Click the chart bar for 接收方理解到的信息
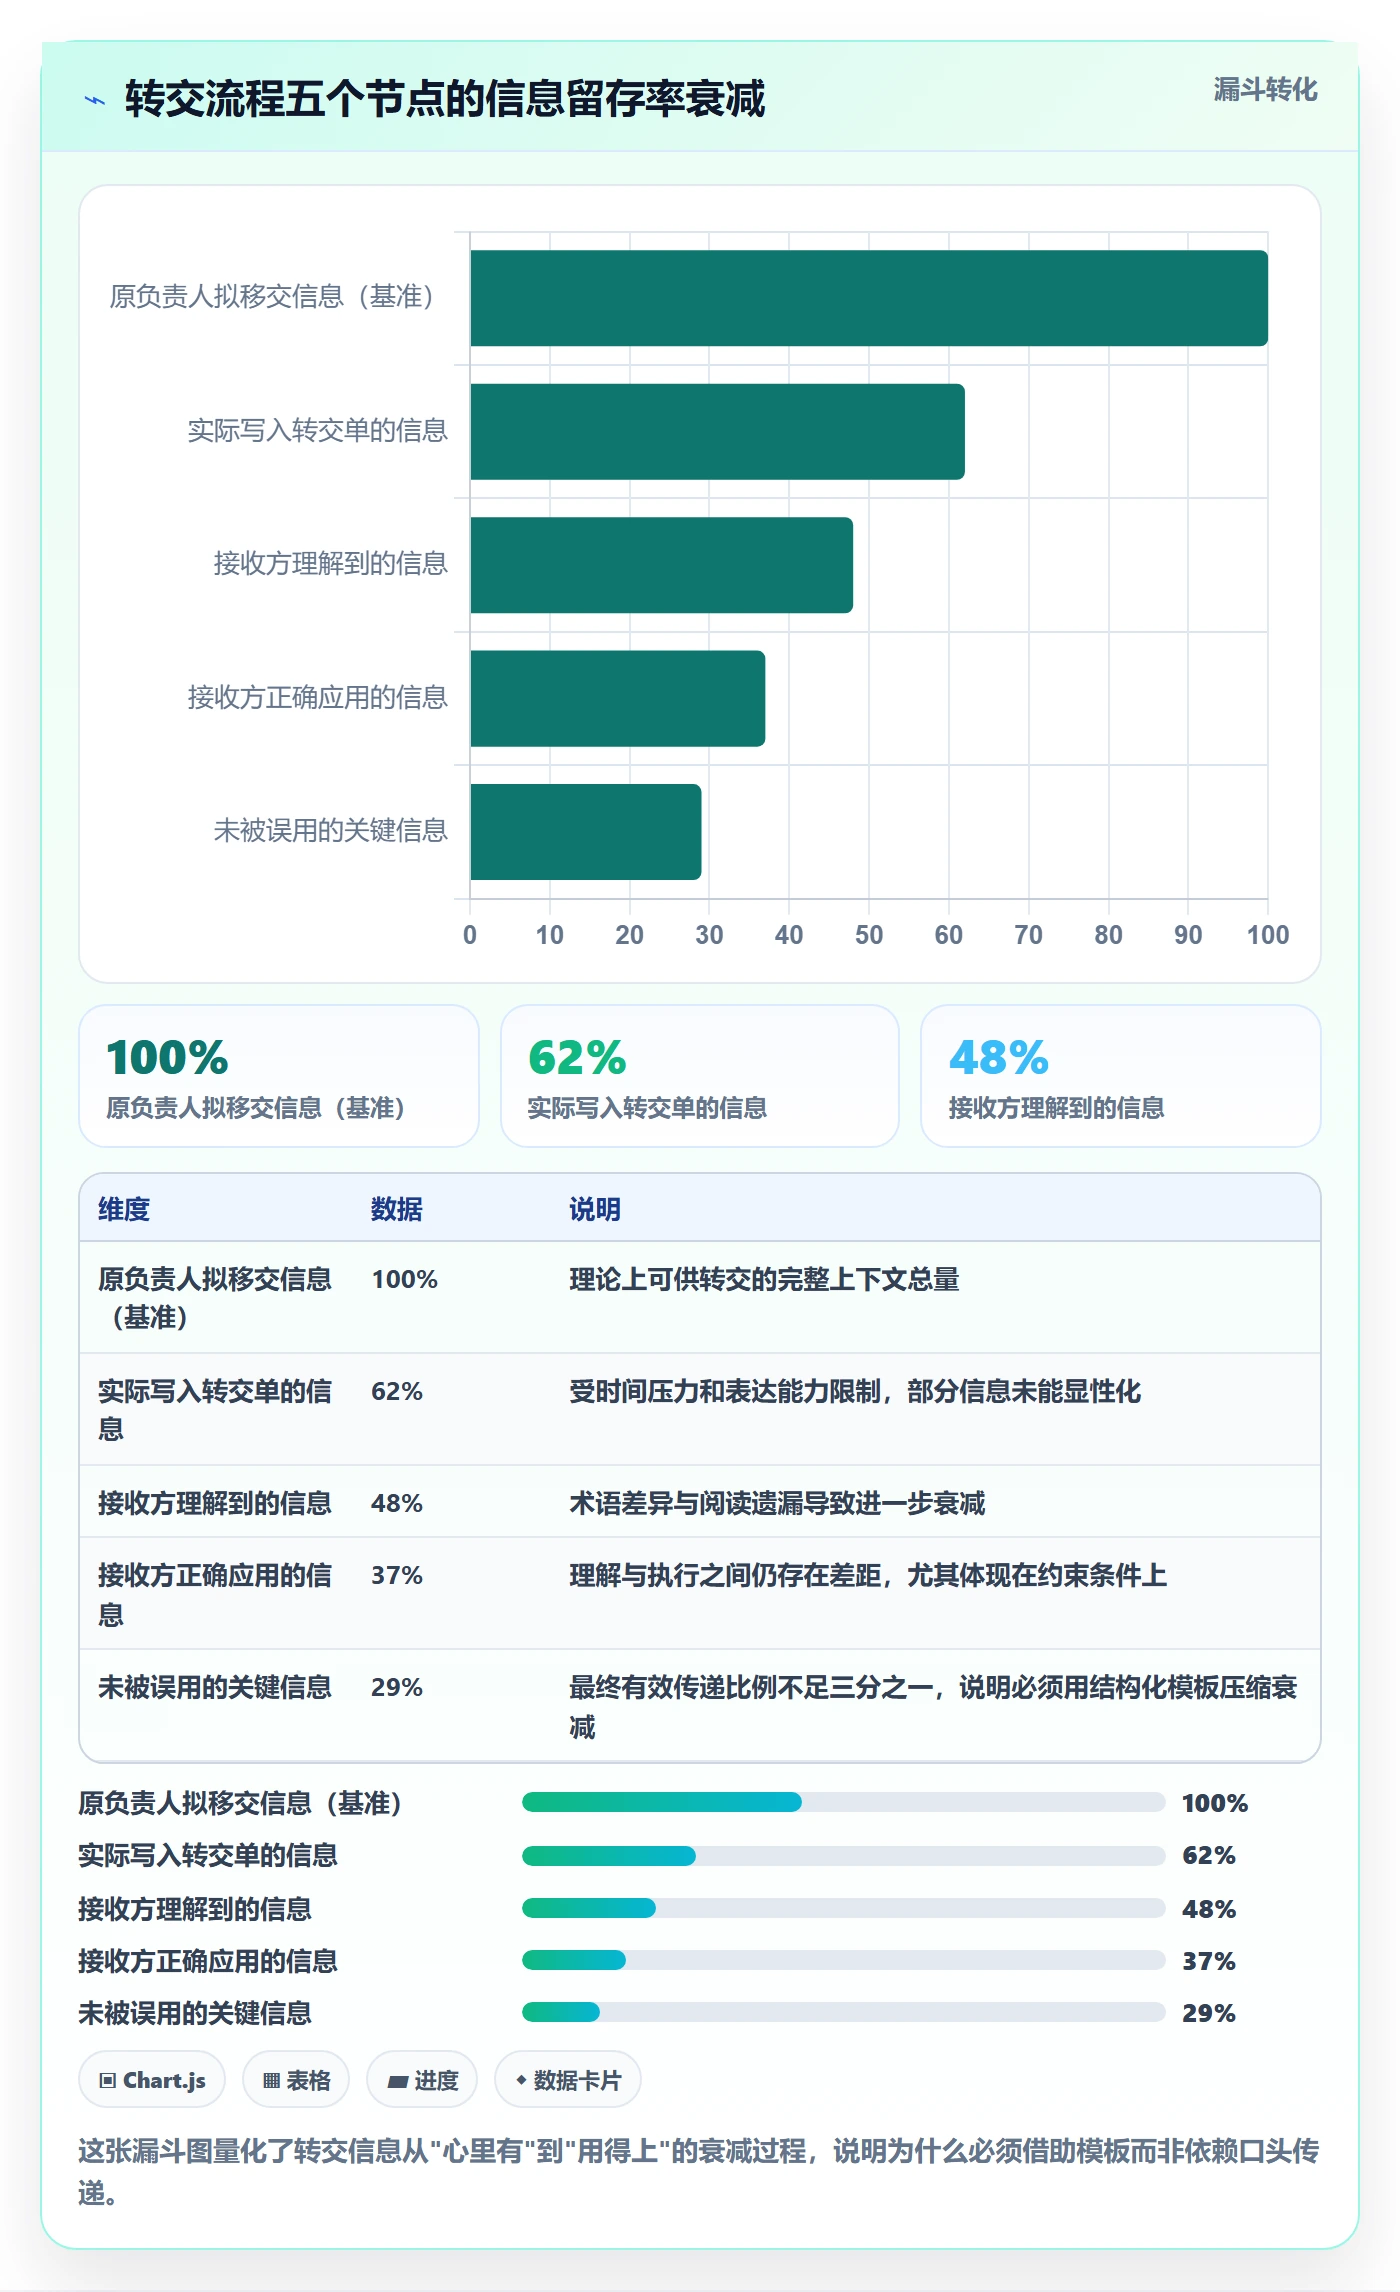The height and width of the screenshot is (2292, 1400). click(x=661, y=565)
